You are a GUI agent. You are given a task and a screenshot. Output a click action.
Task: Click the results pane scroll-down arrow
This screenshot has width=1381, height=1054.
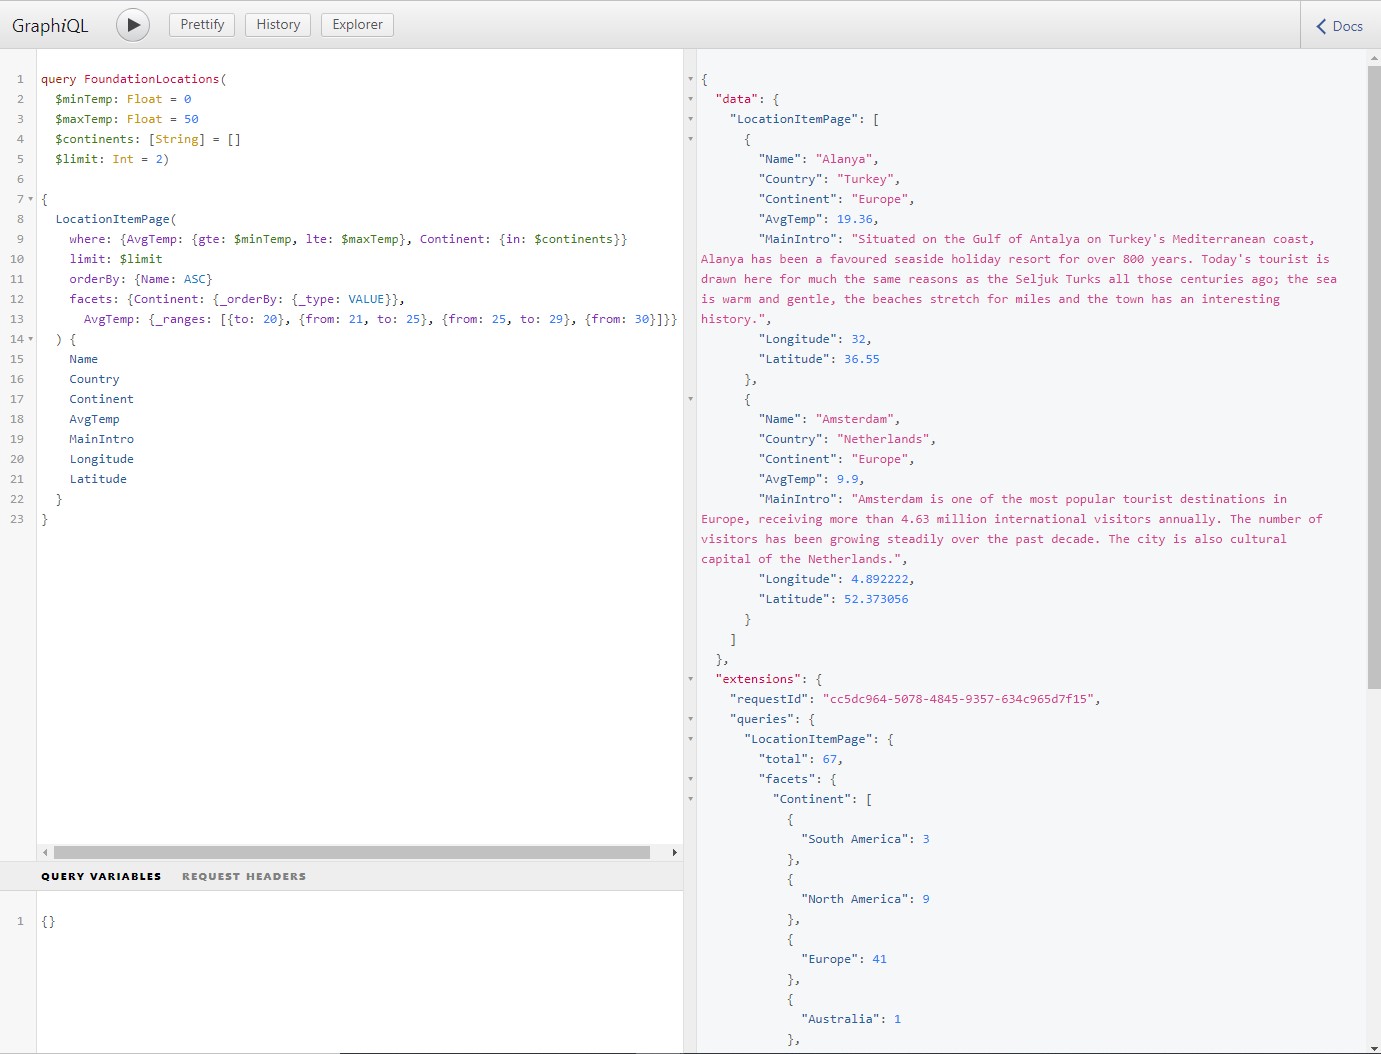coord(1373,1046)
